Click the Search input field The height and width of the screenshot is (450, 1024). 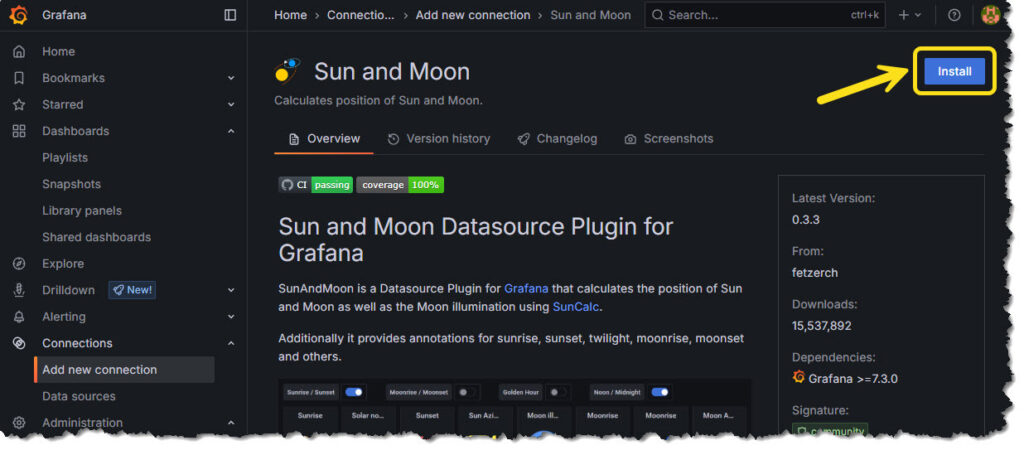point(765,15)
